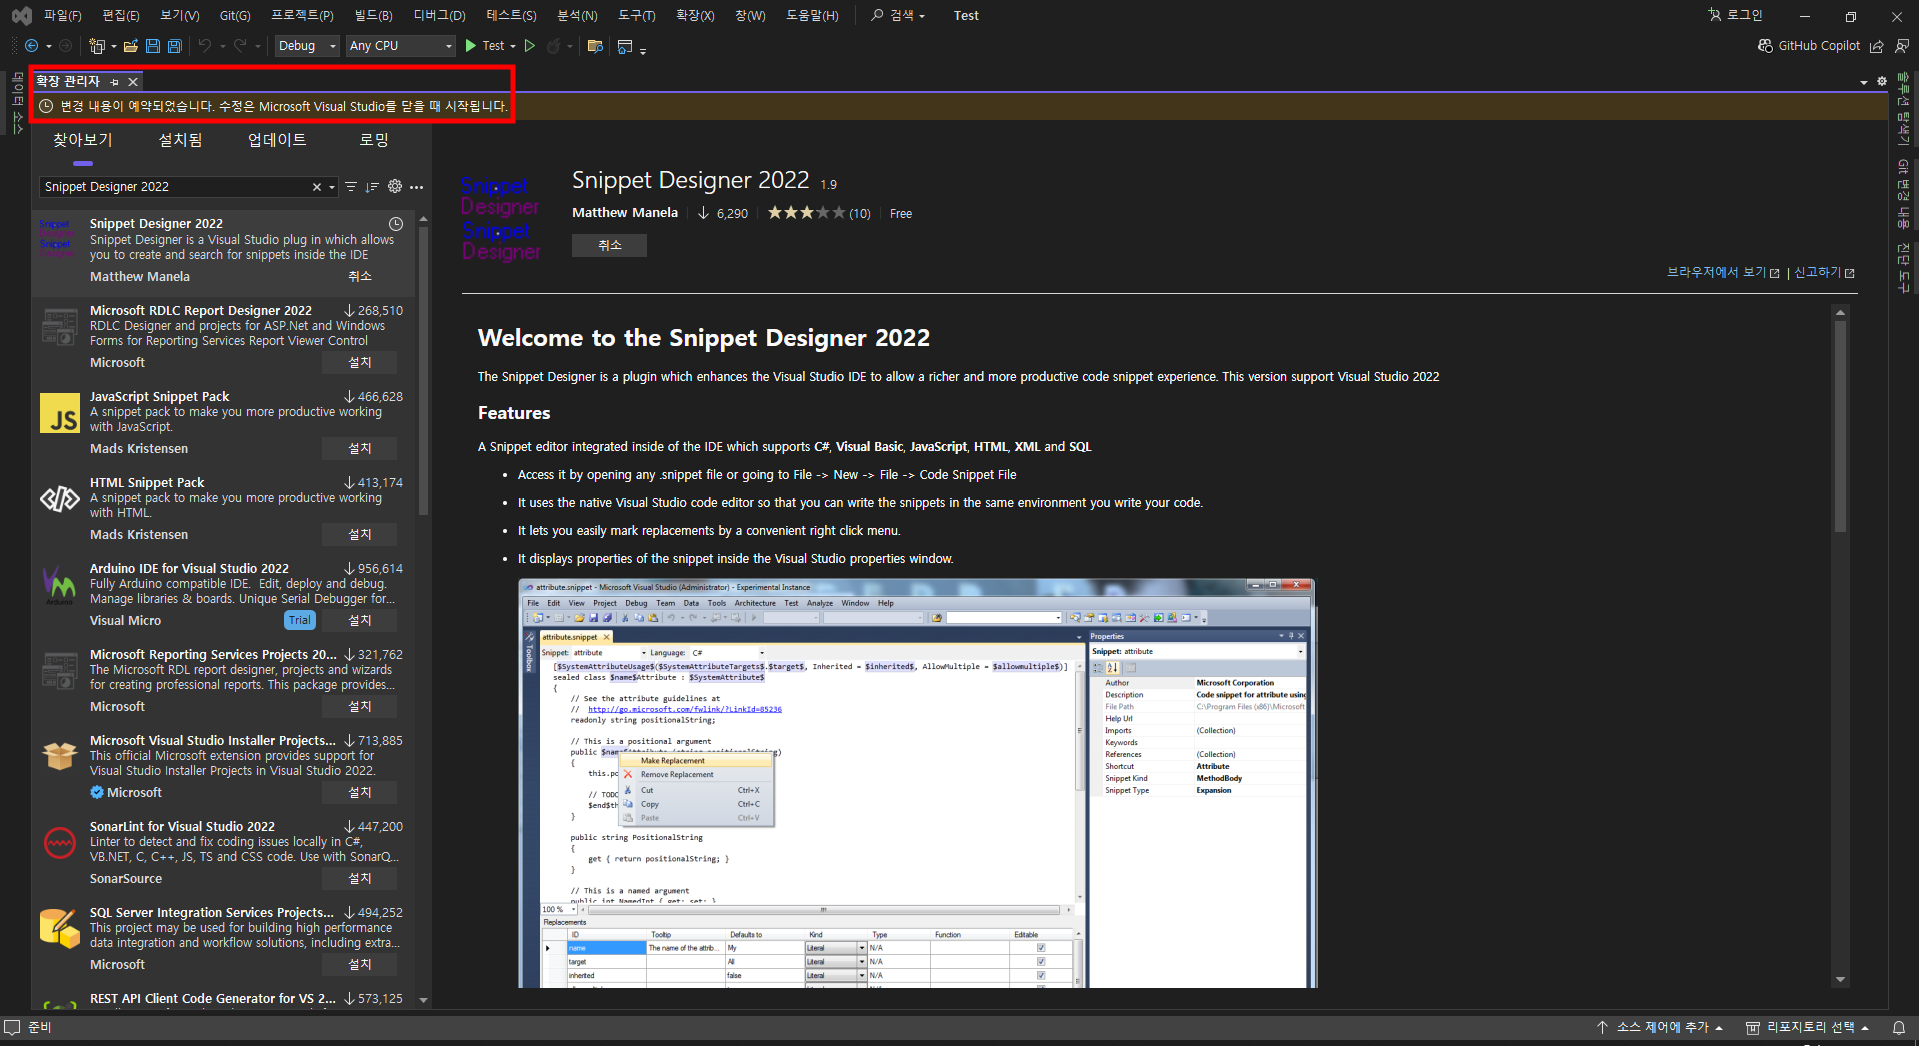Expand the toolbar overflow options arrow
This screenshot has height=1046, width=1919.
tap(642, 50)
